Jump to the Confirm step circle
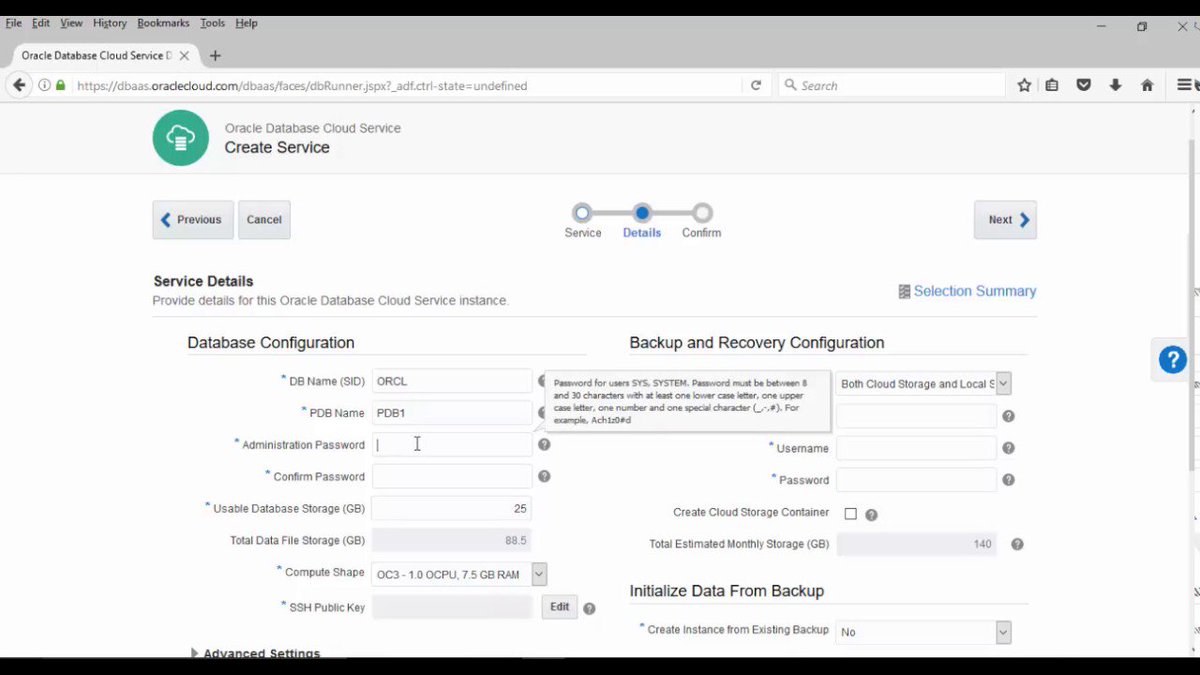Viewport: 1200px width, 675px height. (702, 213)
